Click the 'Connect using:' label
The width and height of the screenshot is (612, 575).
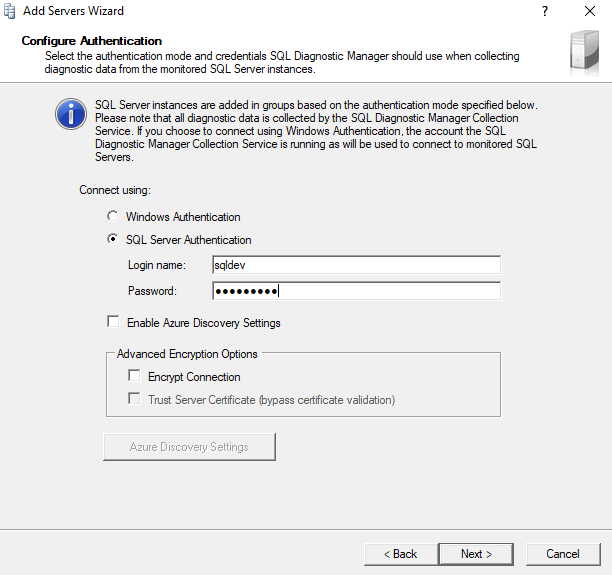coord(115,190)
